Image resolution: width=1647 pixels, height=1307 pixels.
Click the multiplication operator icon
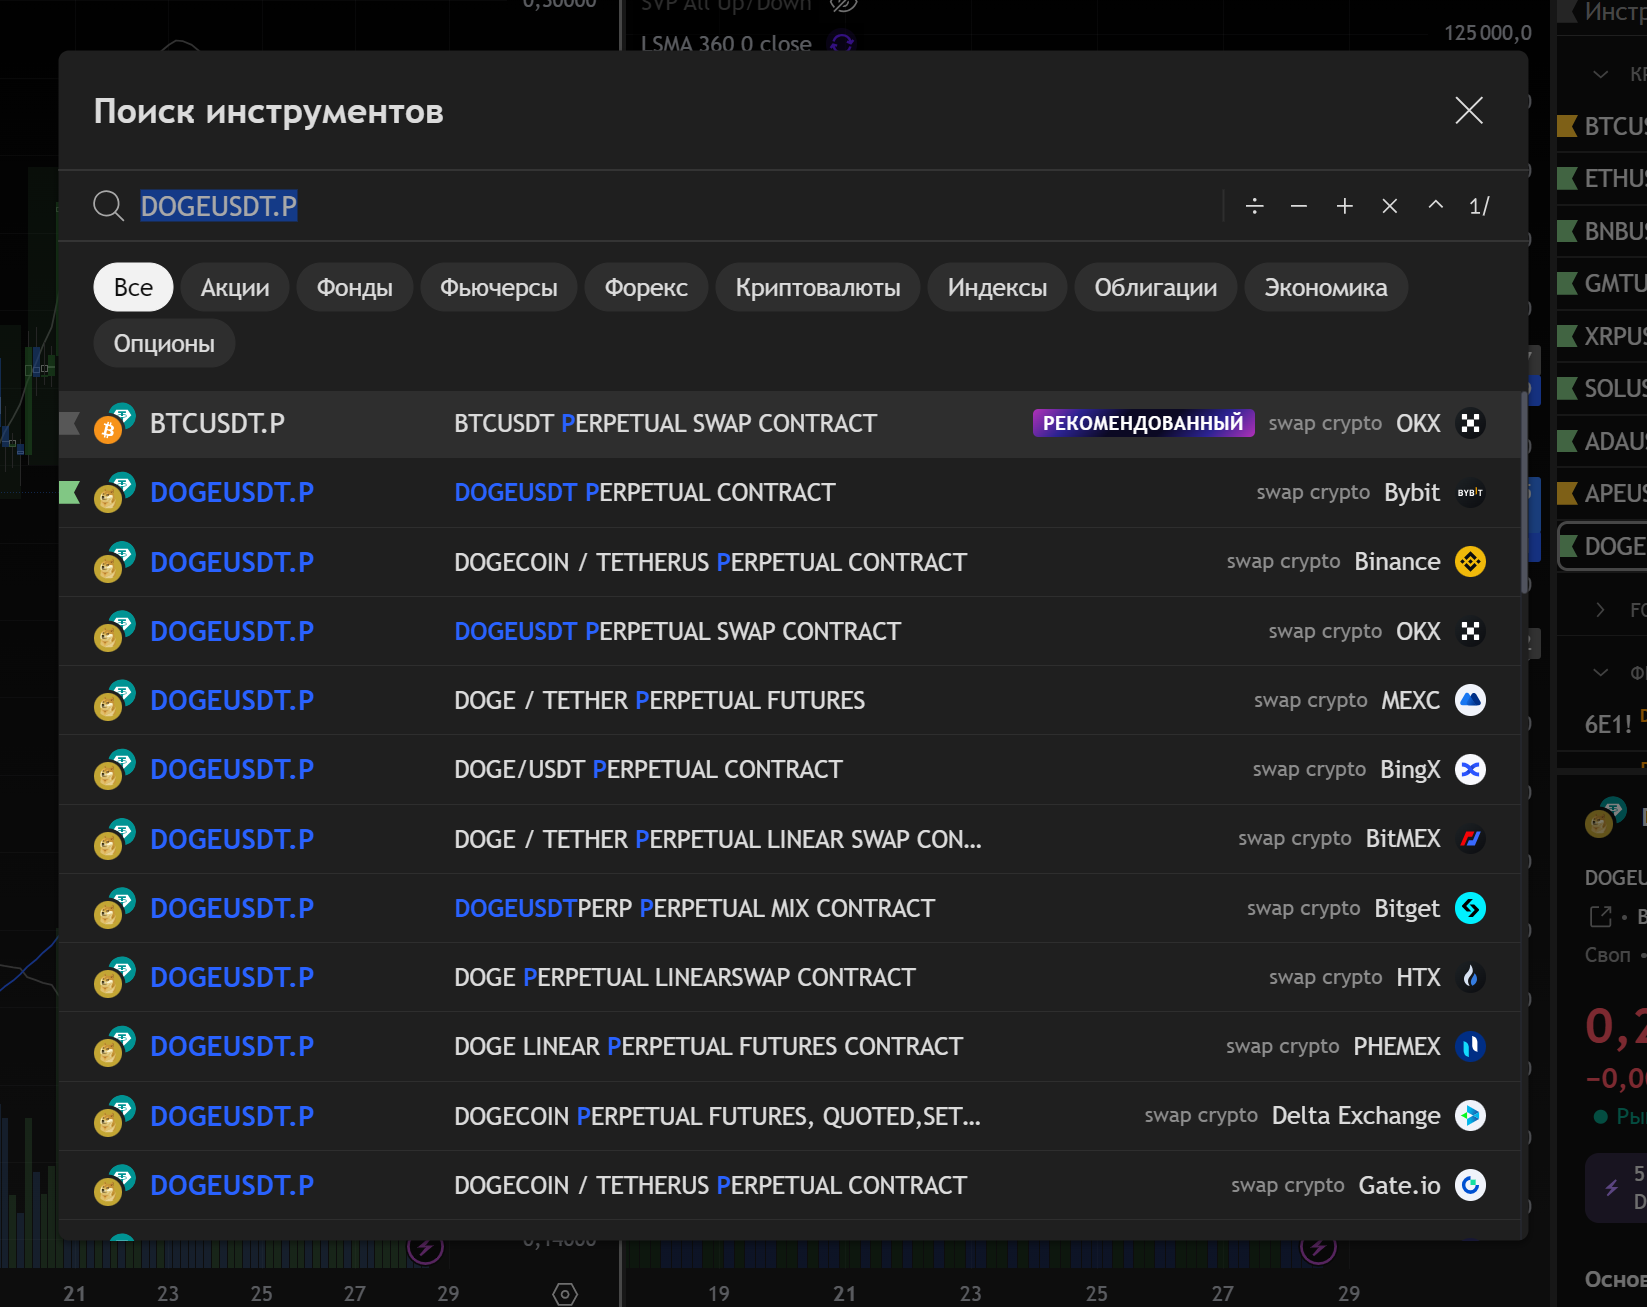pyautogui.click(x=1389, y=206)
